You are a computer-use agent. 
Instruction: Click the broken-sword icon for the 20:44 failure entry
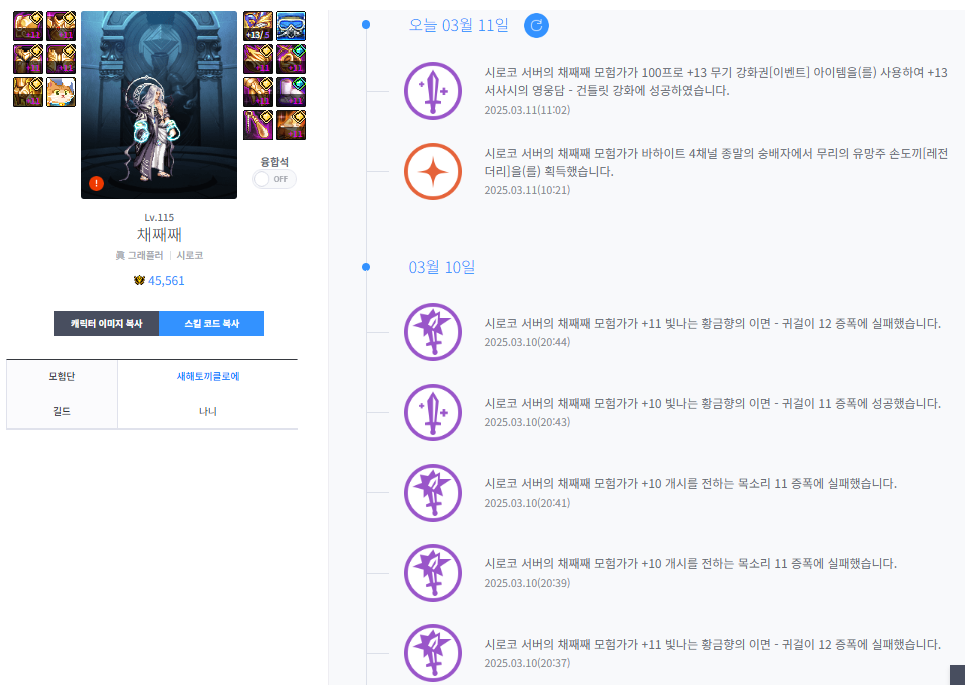[432, 332]
